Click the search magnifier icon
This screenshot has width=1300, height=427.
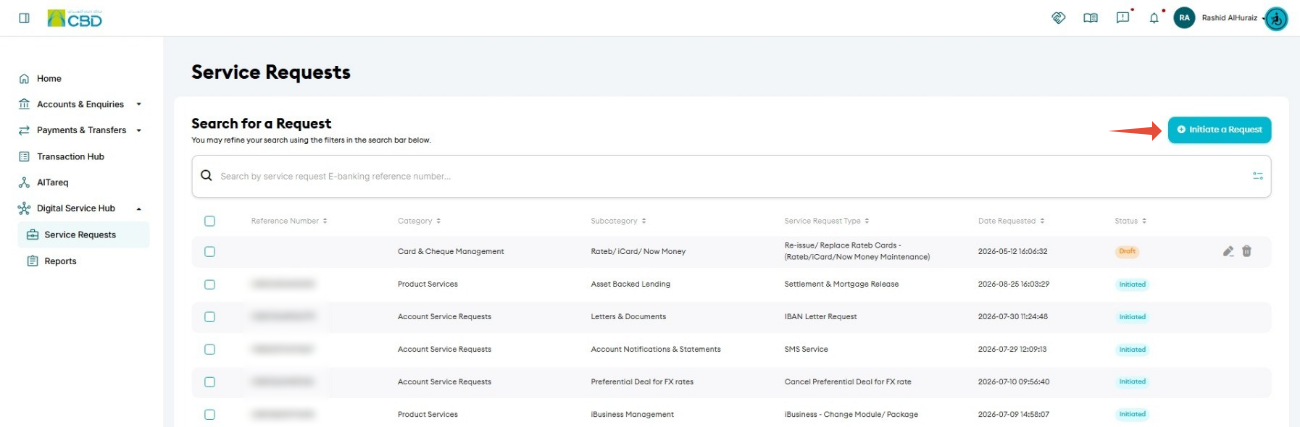tap(206, 175)
